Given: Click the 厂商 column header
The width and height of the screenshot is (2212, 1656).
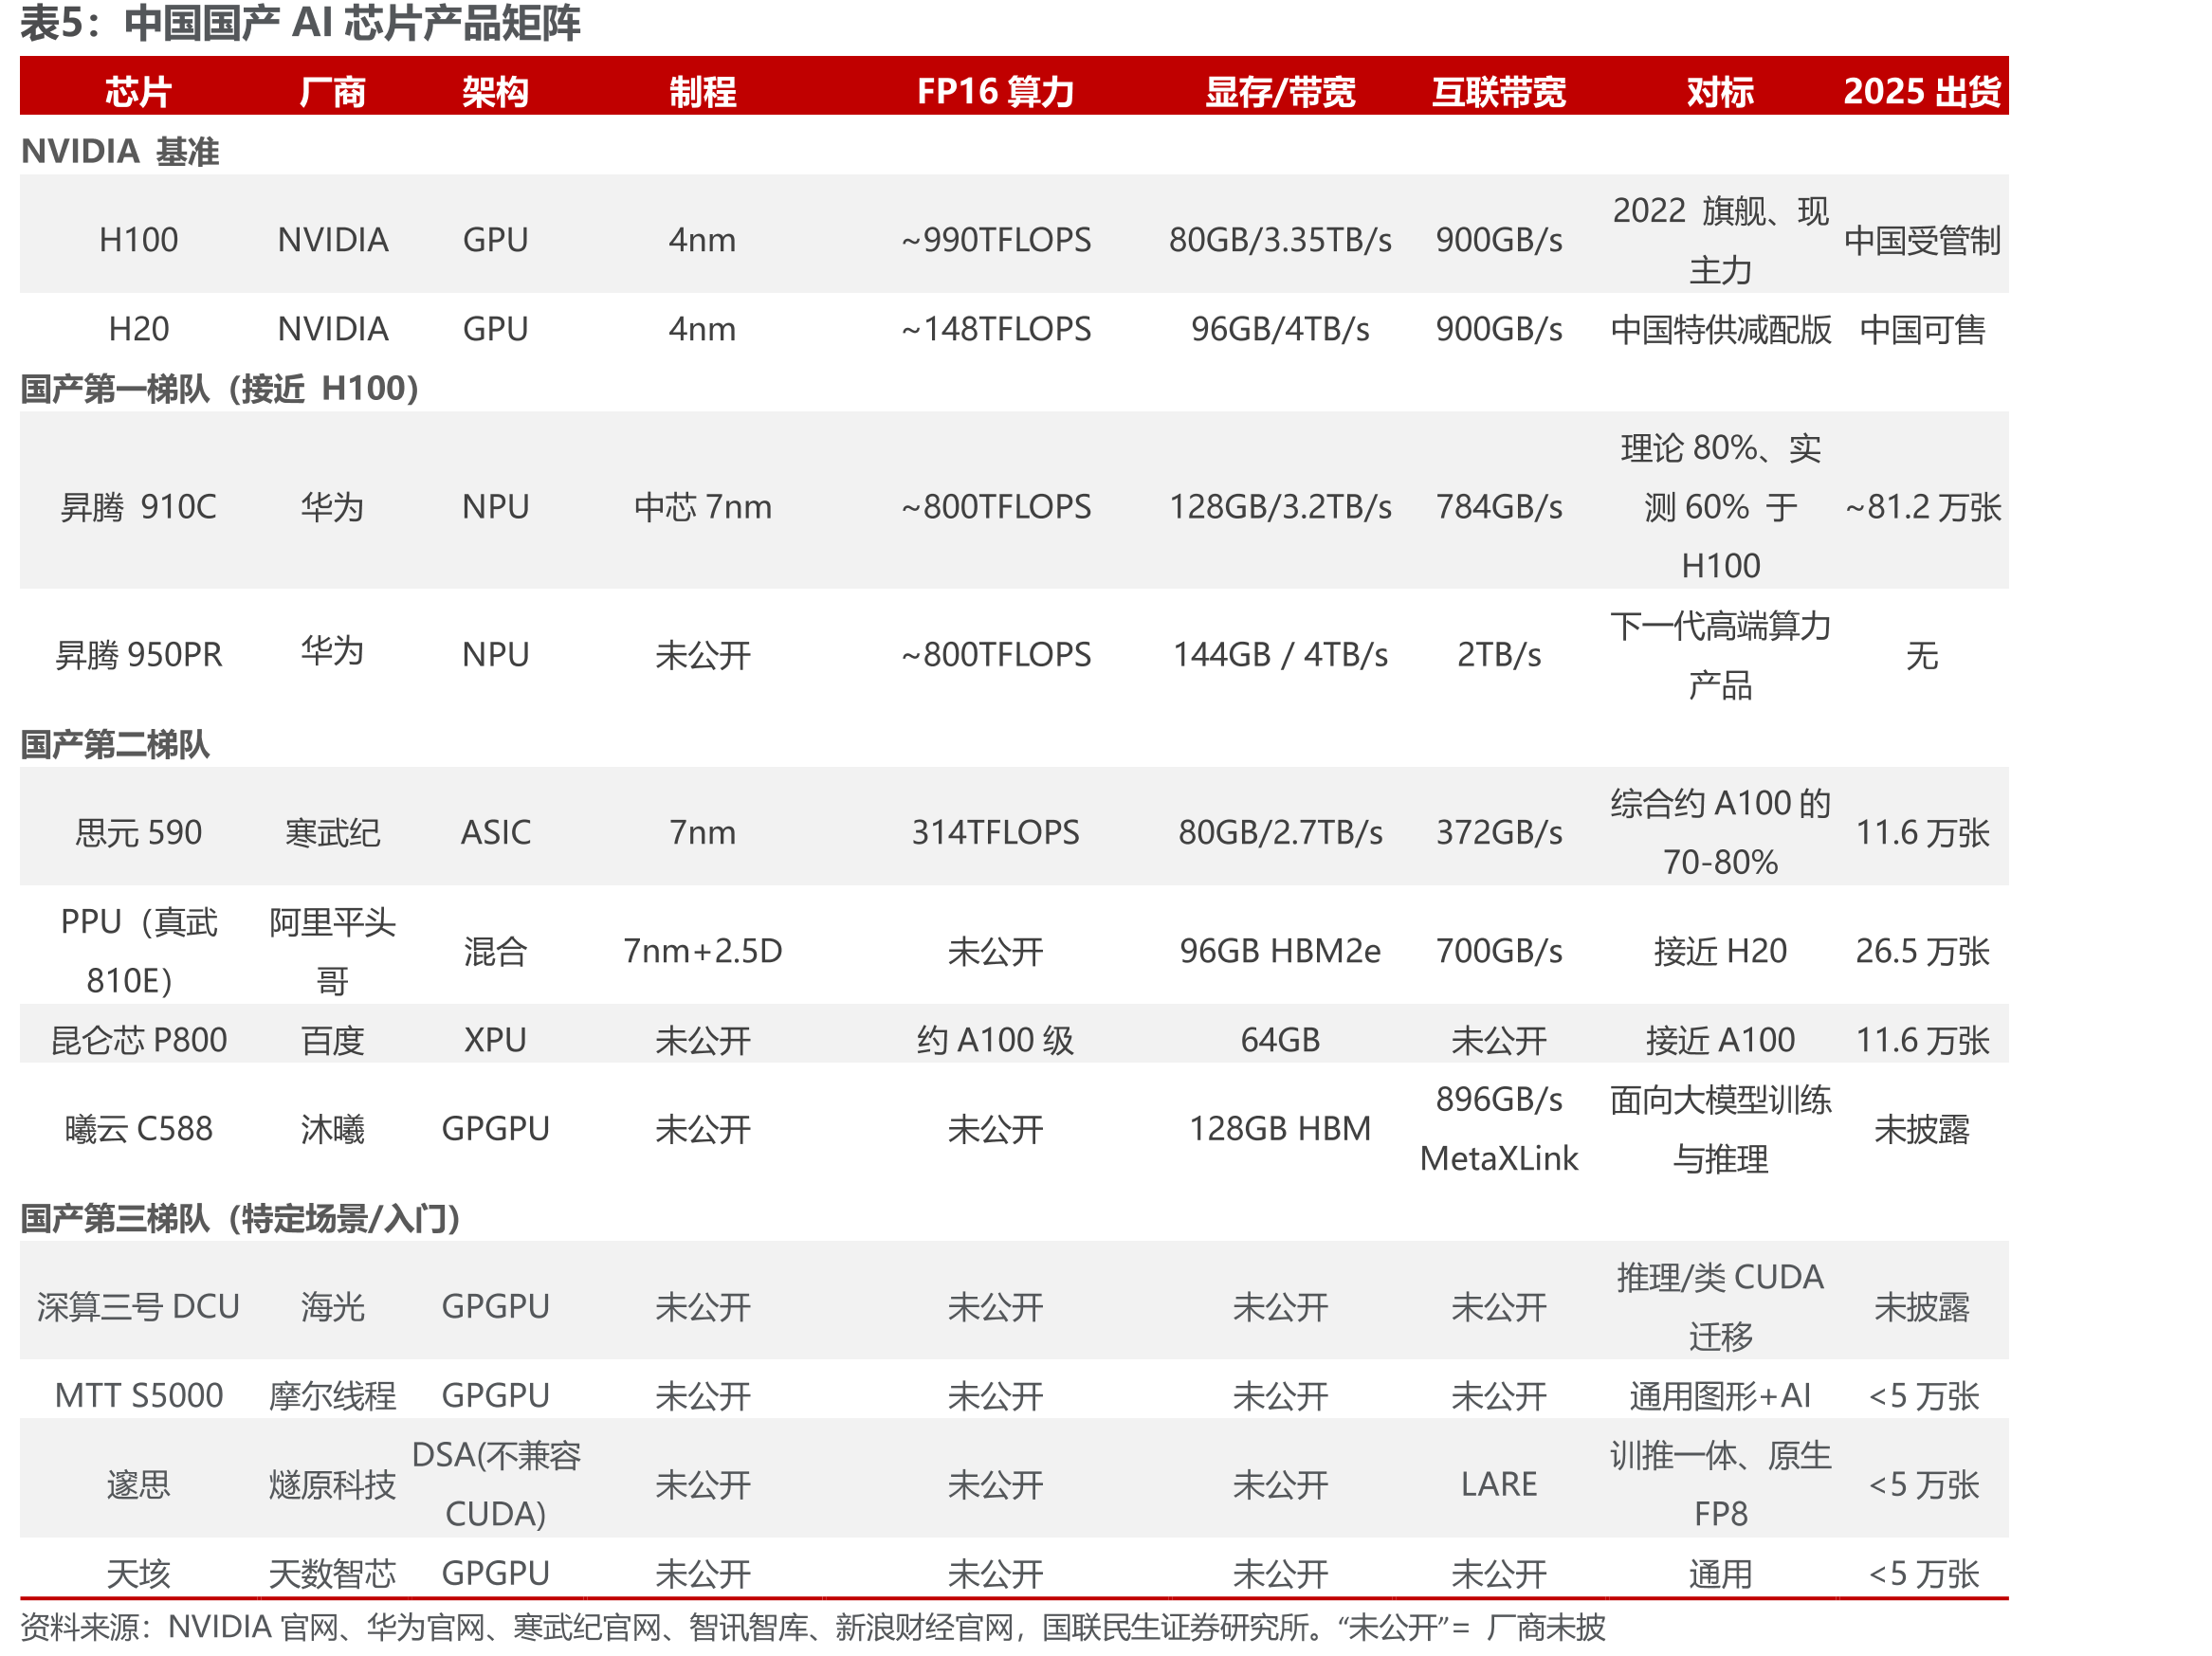Looking at the screenshot, I should click(332, 92).
